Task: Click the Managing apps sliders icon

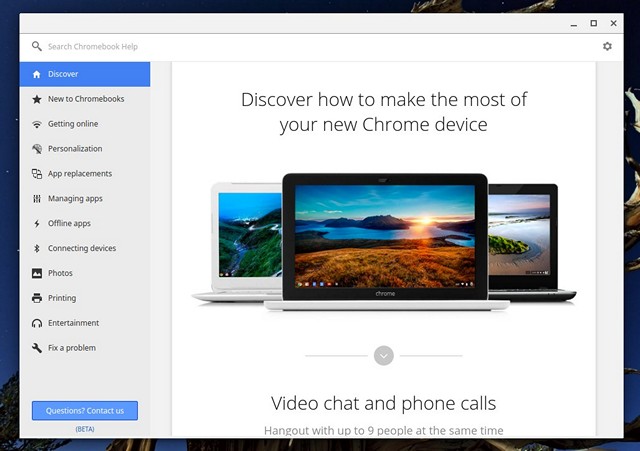Action: click(37, 199)
